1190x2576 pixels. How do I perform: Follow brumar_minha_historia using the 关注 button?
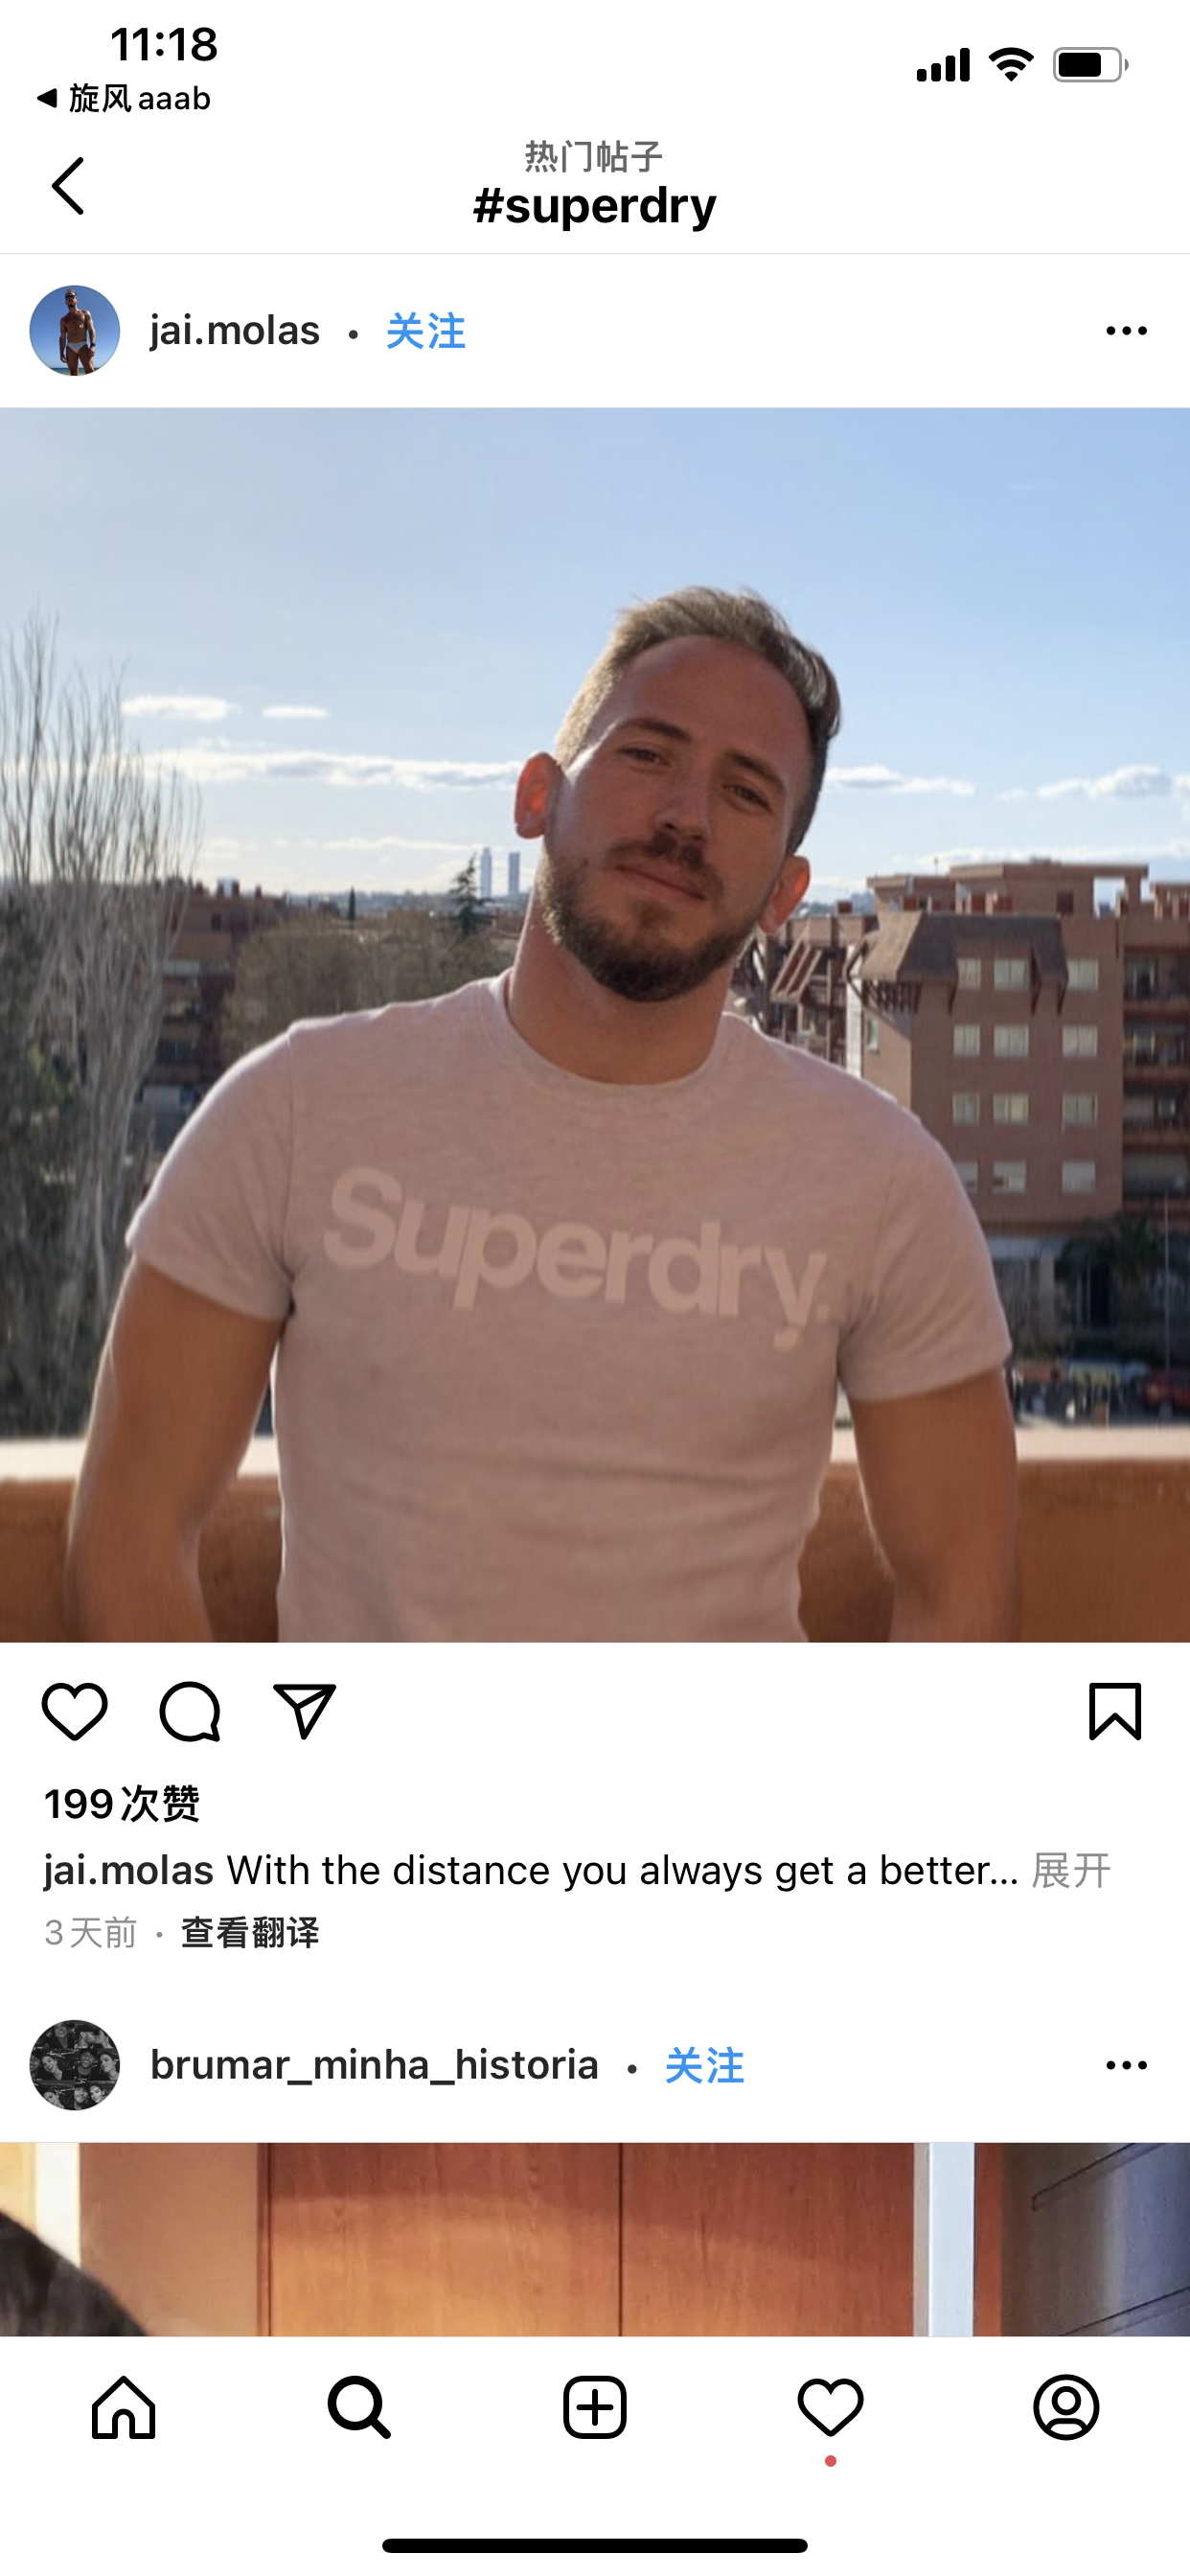coord(705,2065)
